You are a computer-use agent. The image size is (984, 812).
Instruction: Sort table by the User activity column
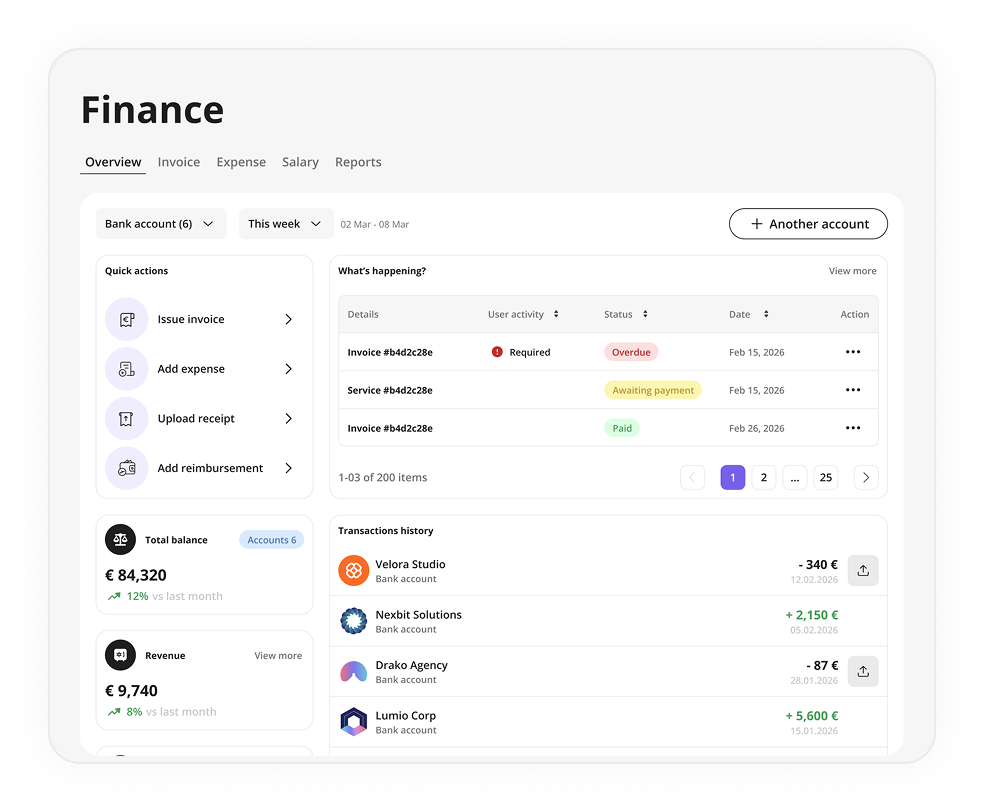tap(556, 314)
